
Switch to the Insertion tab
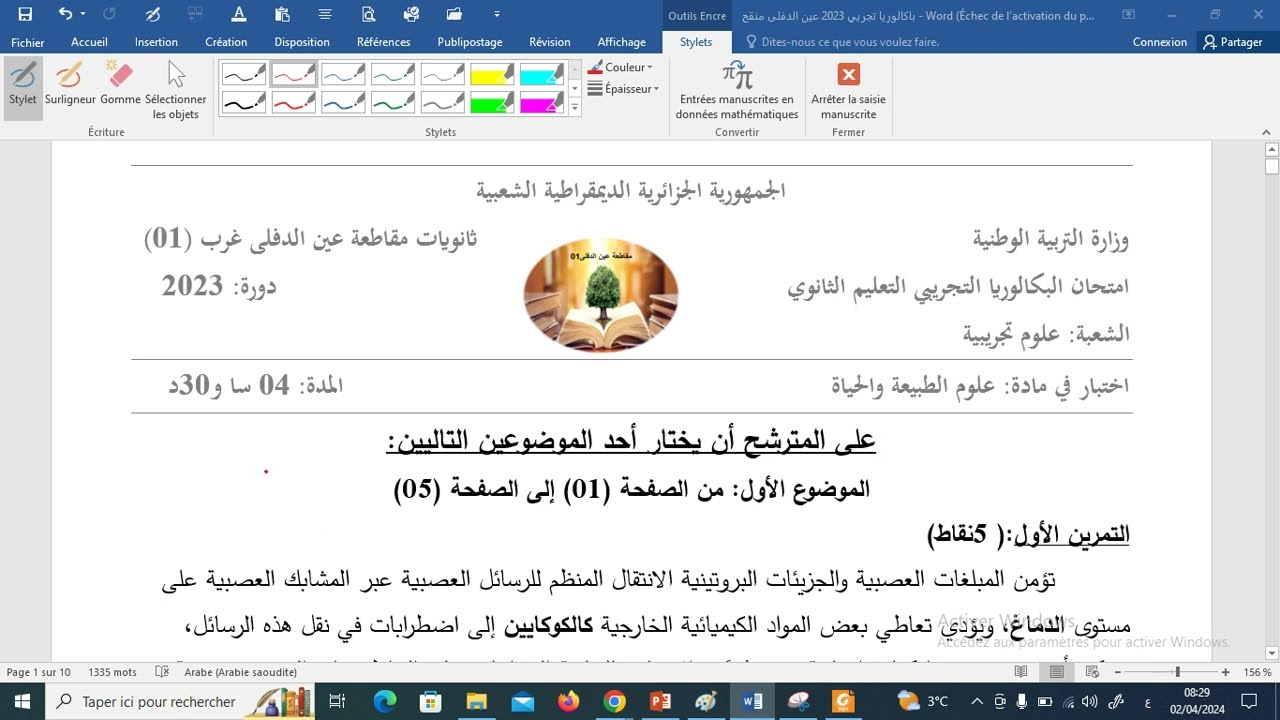(x=156, y=42)
